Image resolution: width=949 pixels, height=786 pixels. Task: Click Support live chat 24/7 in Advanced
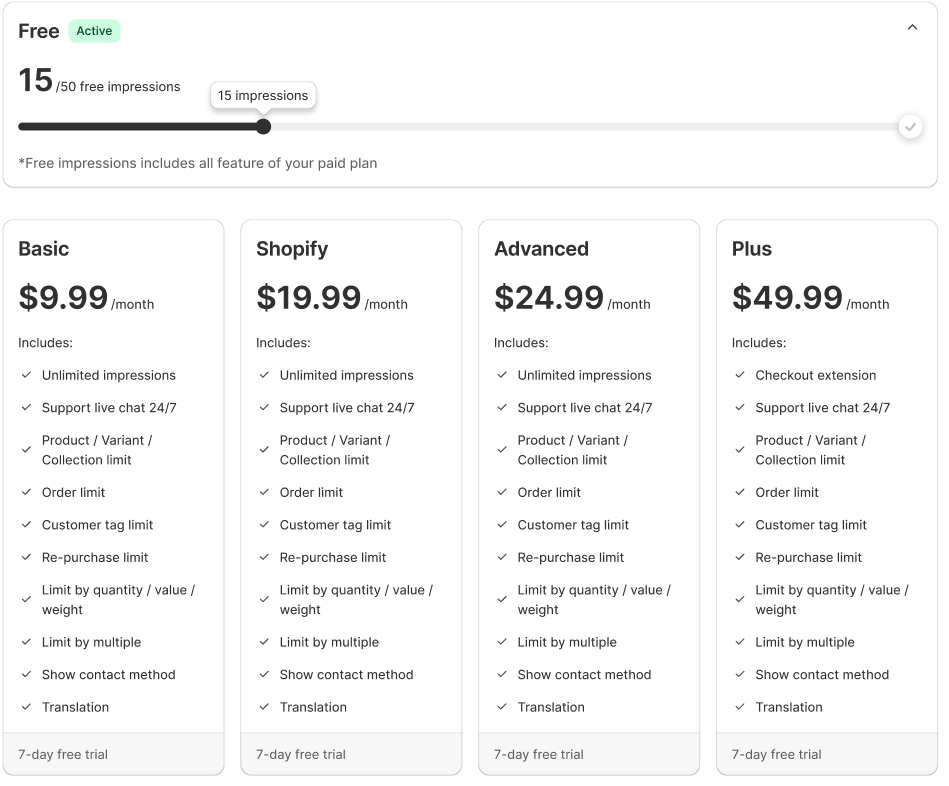[585, 408]
